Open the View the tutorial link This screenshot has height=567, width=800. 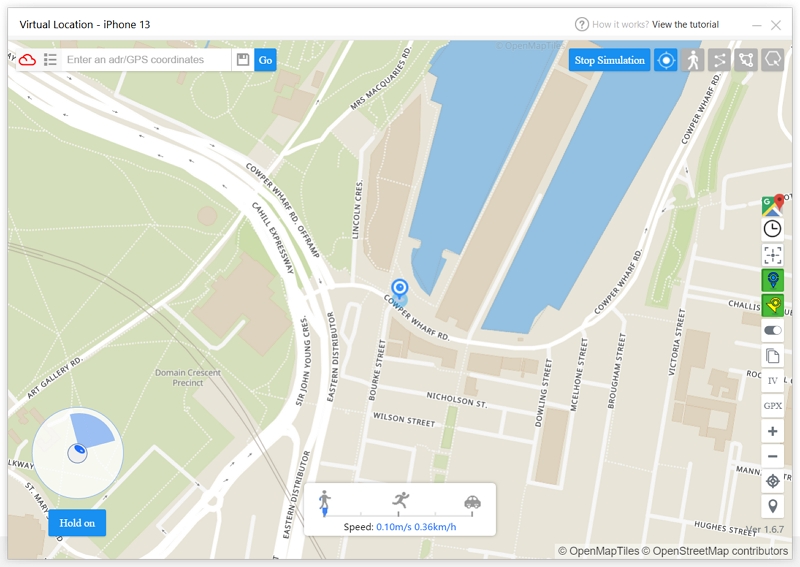[685, 24]
